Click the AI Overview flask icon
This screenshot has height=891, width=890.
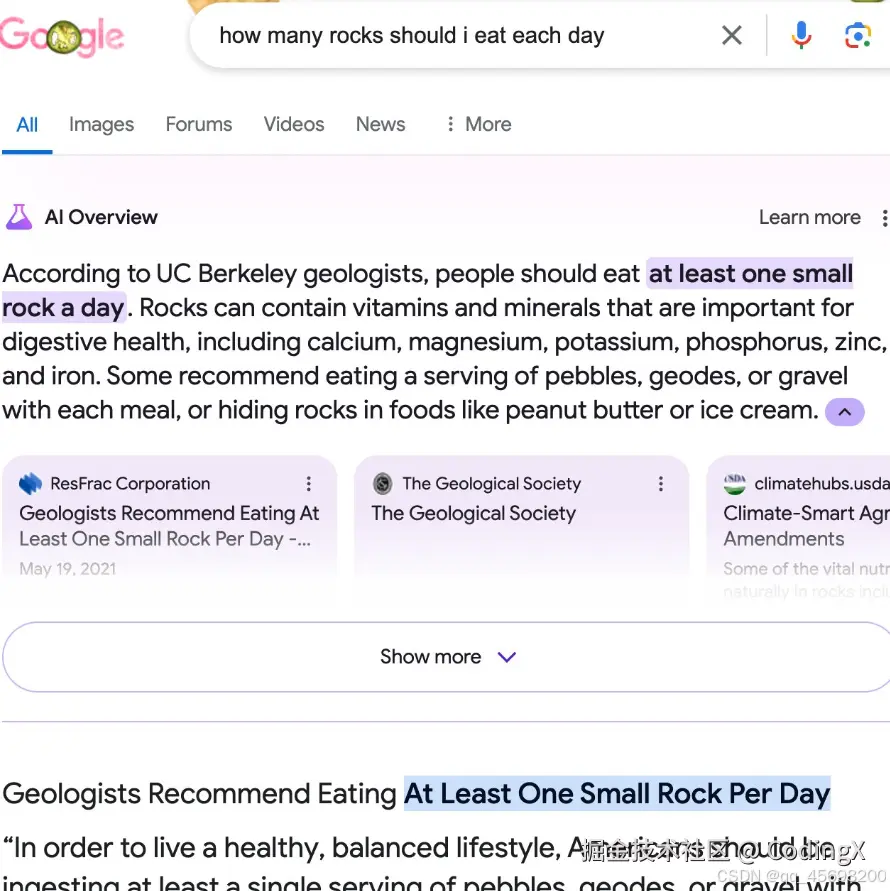(x=19, y=217)
